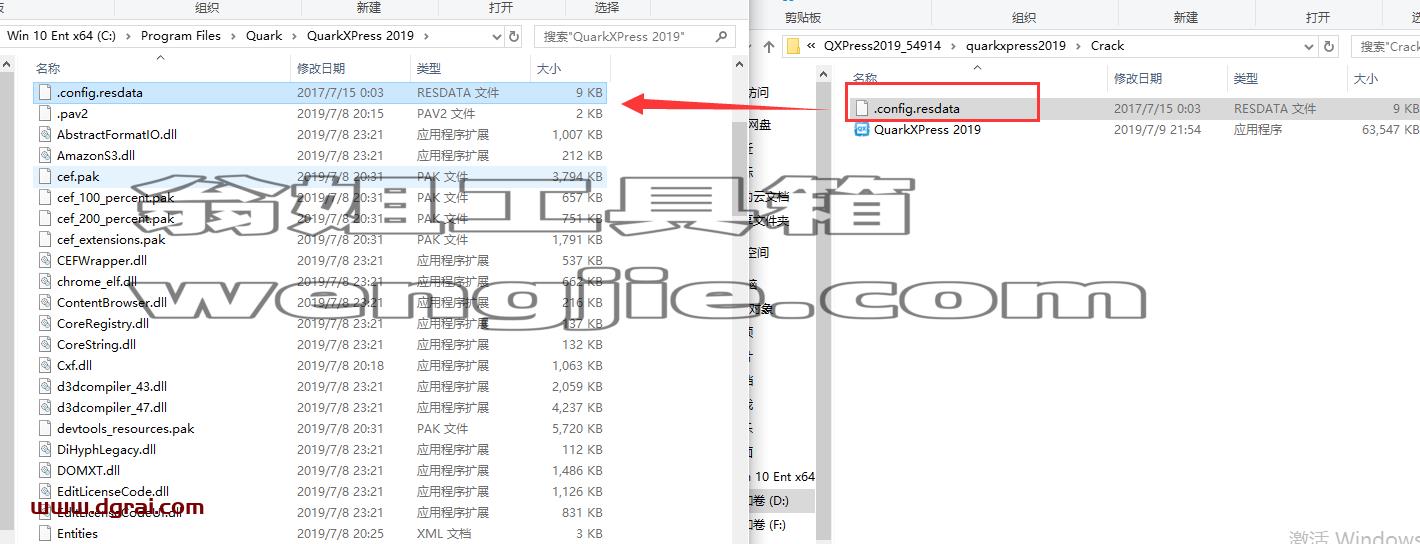This screenshot has width=1420, height=544.
Task: Click the search box in Crack window
Action: (1386, 46)
